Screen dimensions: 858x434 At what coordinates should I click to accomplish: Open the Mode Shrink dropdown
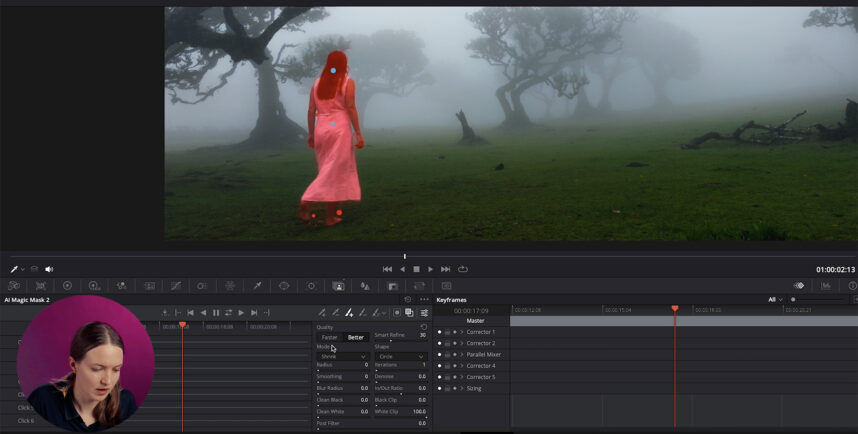(x=343, y=356)
